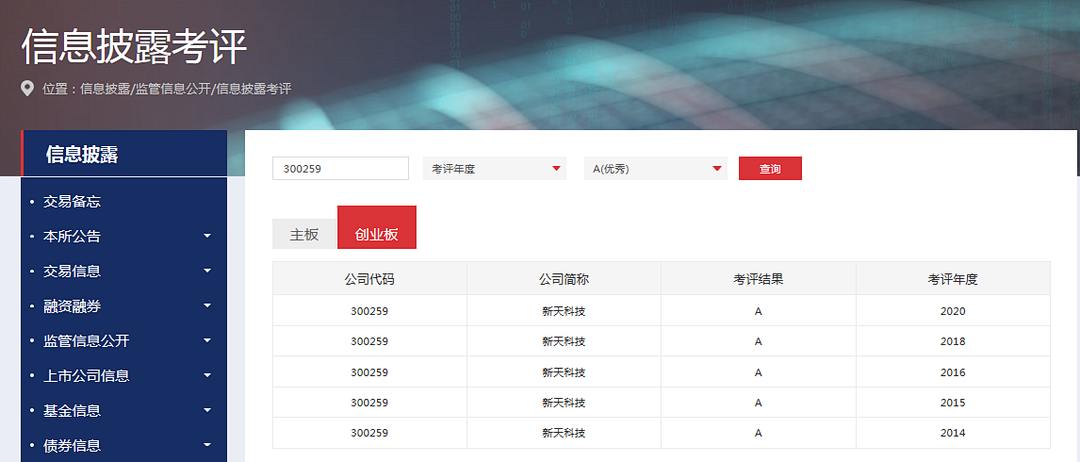Click the 公司代码 column header
Image resolution: width=1080 pixels, height=462 pixels.
pyautogui.click(x=369, y=279)
